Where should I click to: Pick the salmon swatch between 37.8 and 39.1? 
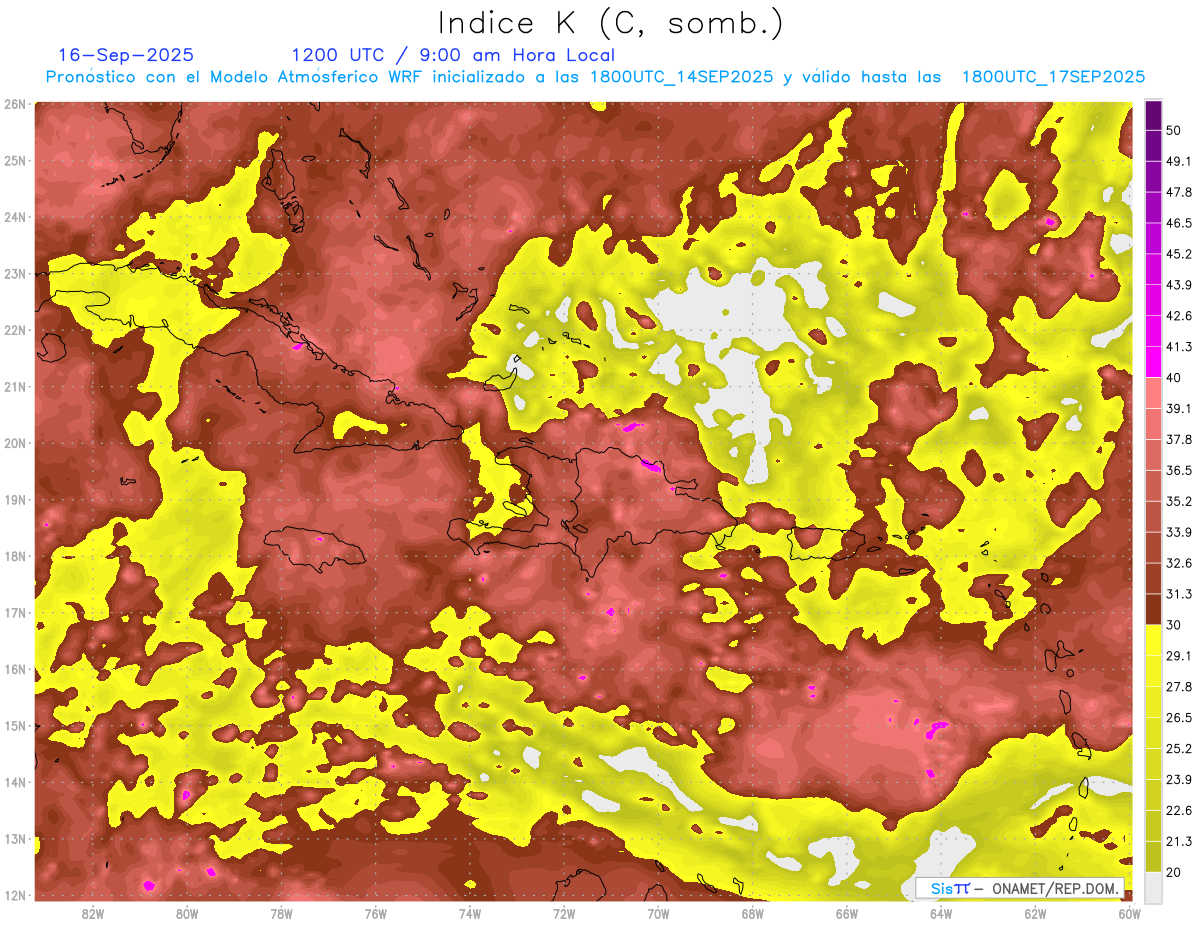(x=1153, y=424)
